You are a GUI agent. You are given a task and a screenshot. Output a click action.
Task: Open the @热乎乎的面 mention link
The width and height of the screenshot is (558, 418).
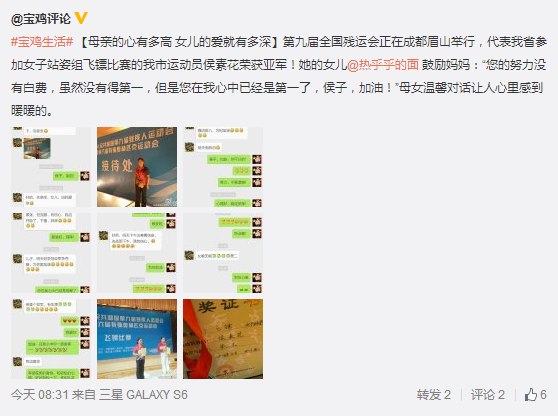point(383,65)
